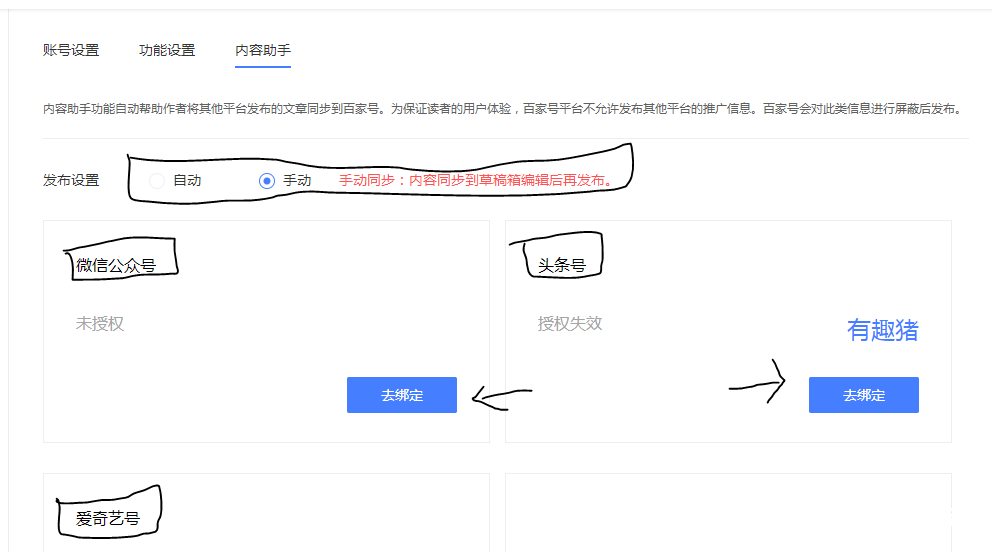Click 去绑定 in the 头条号 card
The width and height of the screenshot is (992, 552).
point(864,395)
